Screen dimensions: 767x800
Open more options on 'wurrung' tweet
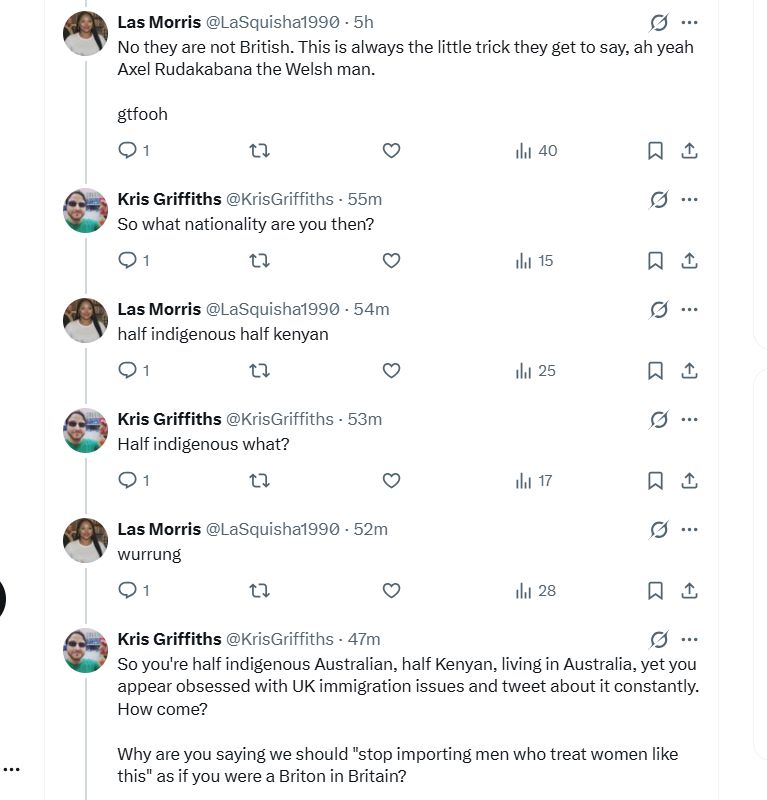pos(689,530)
